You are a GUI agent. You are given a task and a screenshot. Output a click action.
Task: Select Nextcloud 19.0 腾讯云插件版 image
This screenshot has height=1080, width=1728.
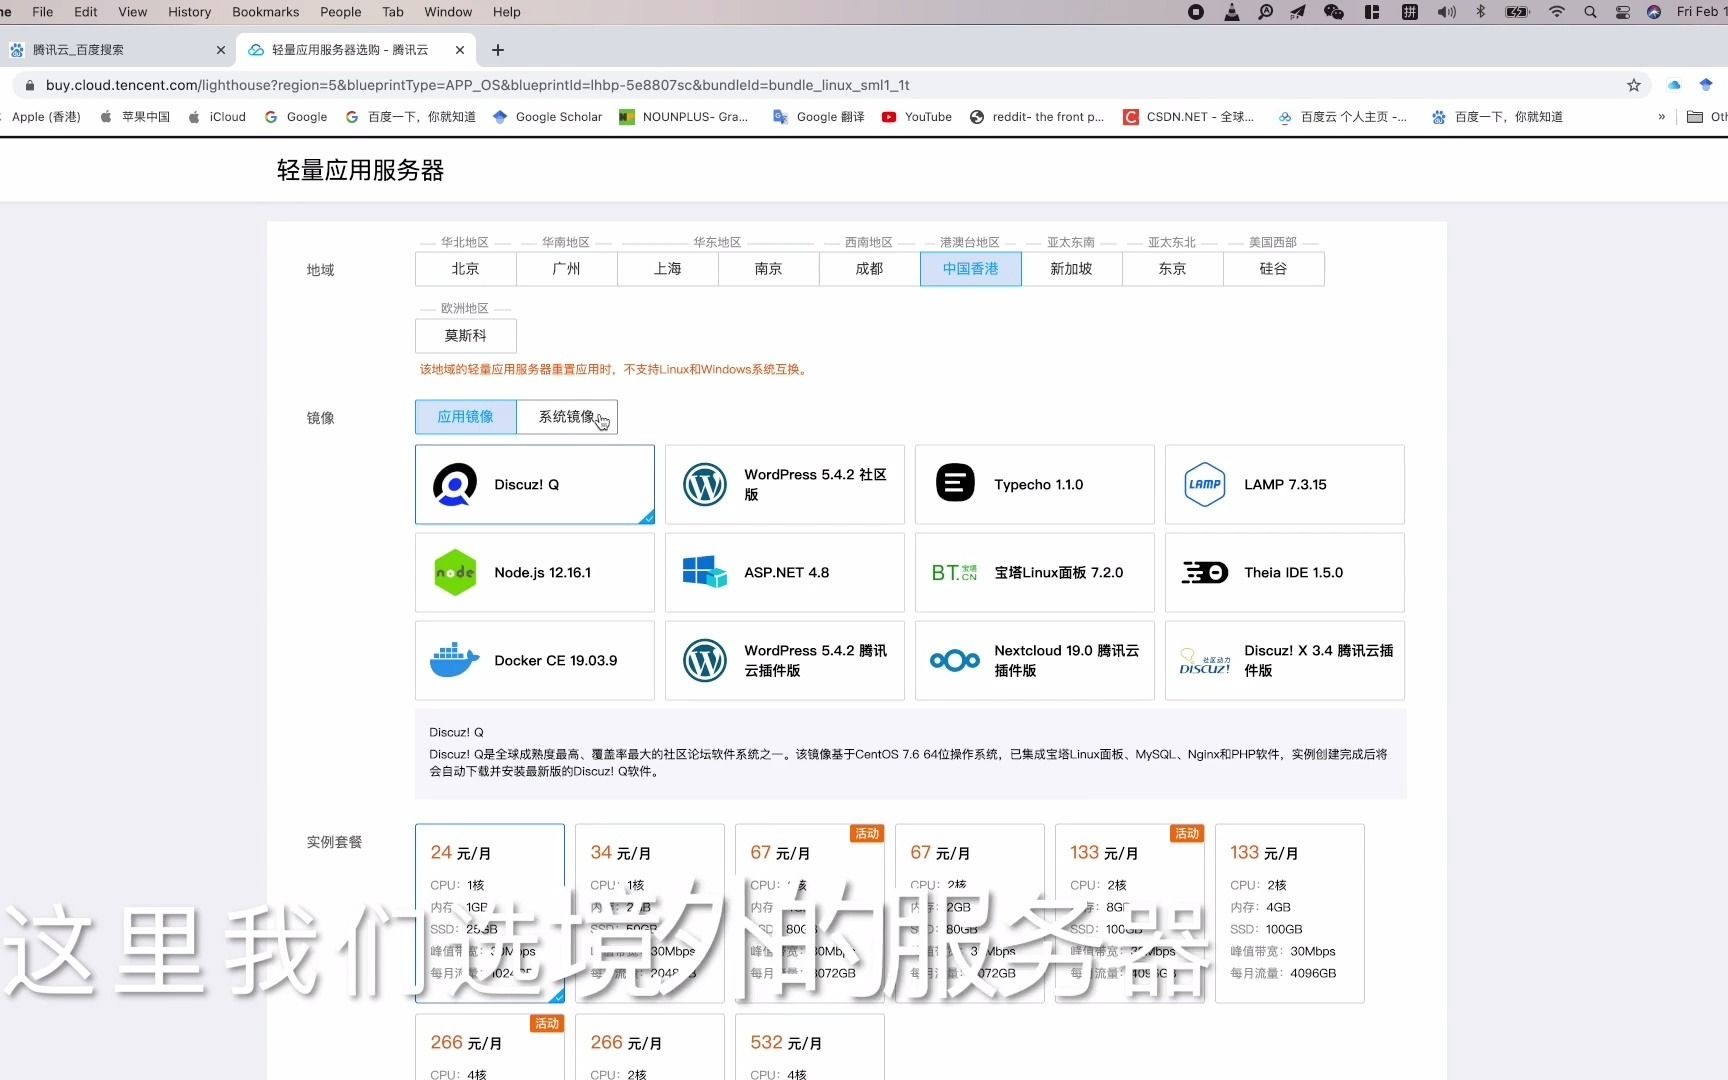(1034, 661)
